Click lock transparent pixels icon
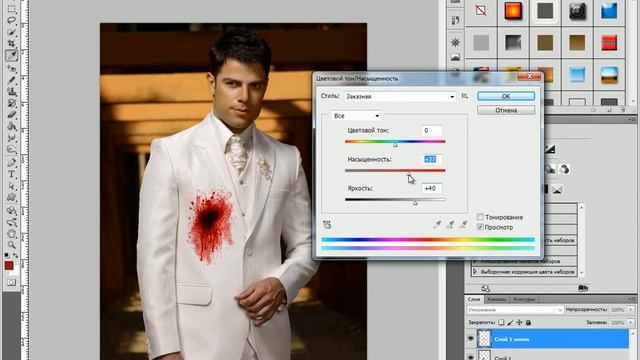This screenshot has width=640, height=360. [501, 322]
